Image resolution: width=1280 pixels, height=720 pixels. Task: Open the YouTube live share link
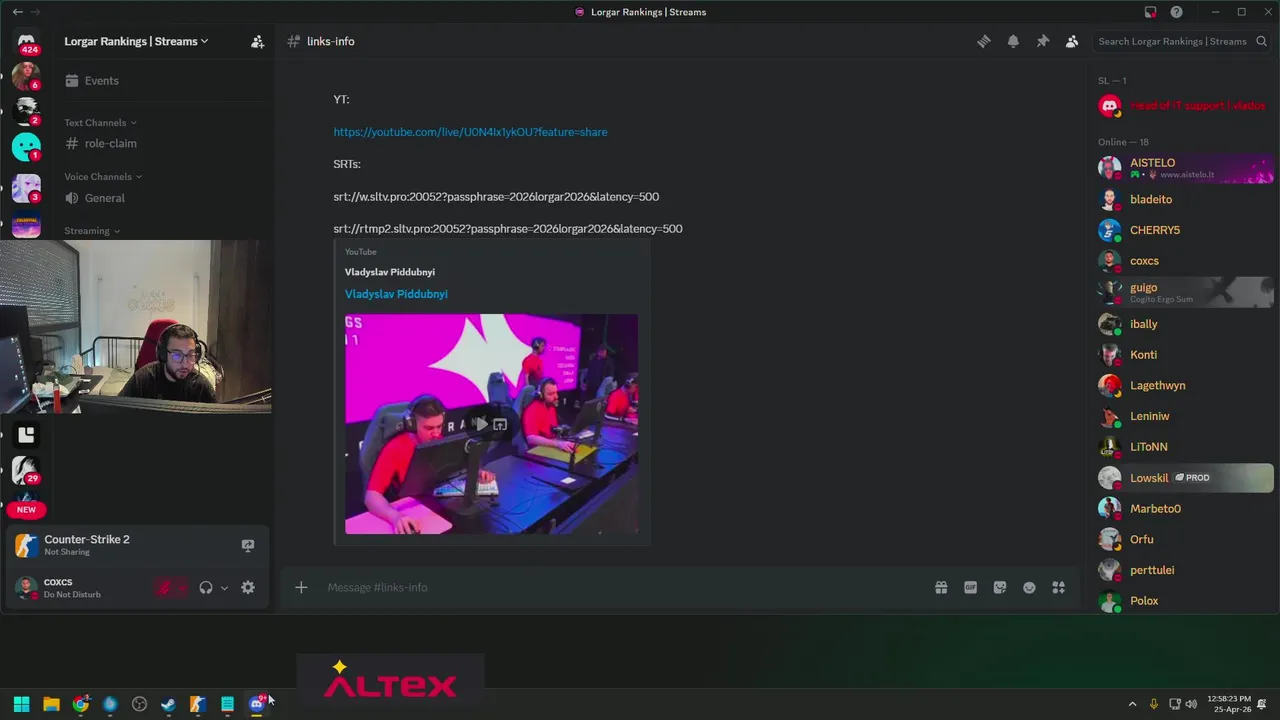pos(470,132)
